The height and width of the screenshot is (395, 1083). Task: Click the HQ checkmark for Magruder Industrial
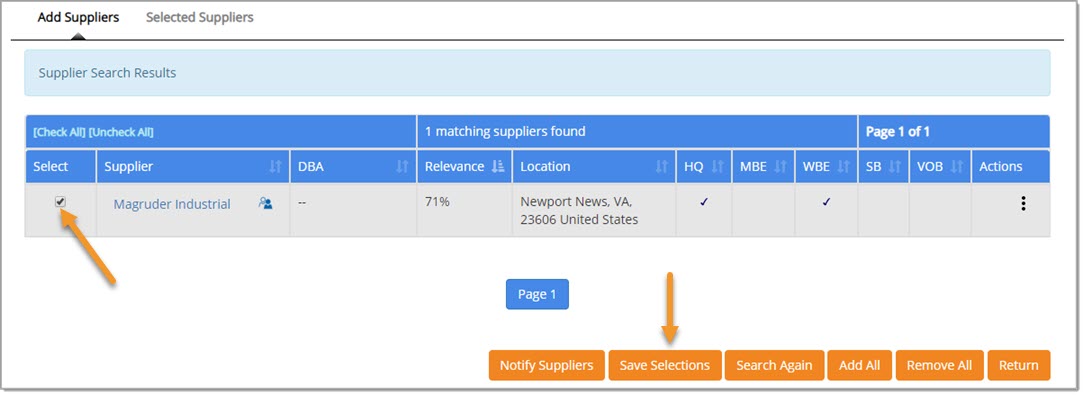[704, 202]
